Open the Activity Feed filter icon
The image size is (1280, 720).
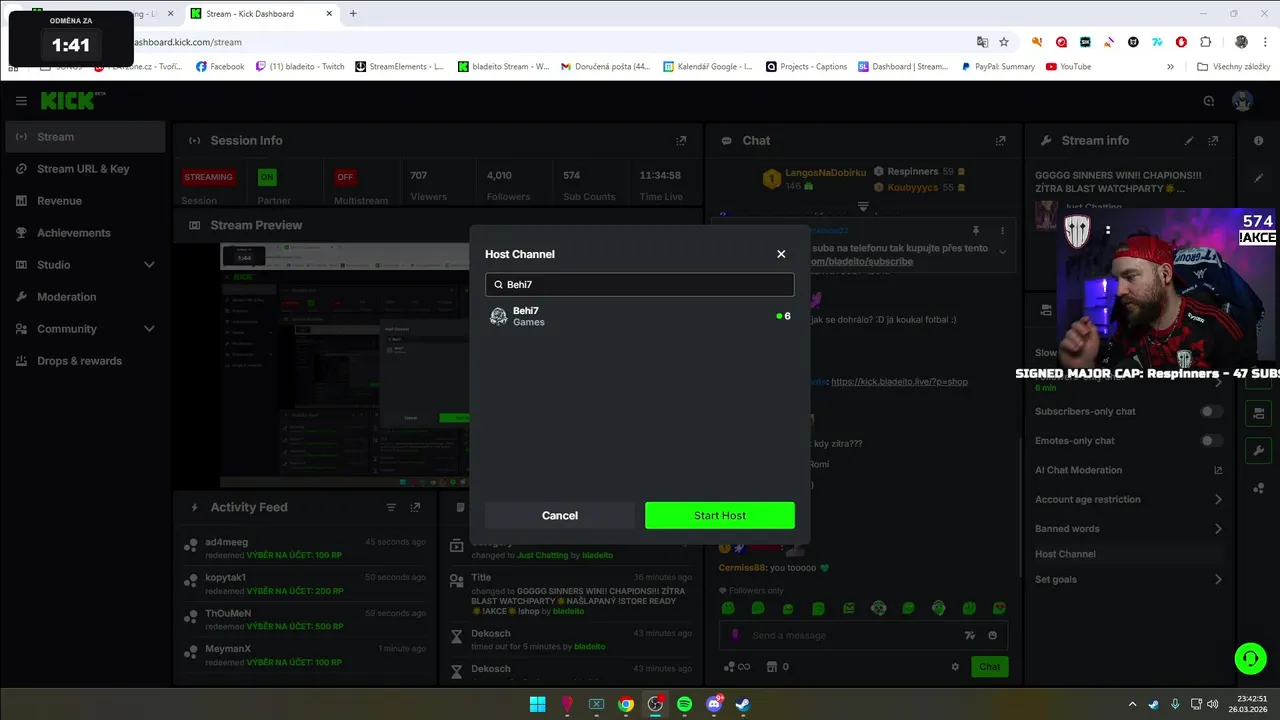pos(391,507)
